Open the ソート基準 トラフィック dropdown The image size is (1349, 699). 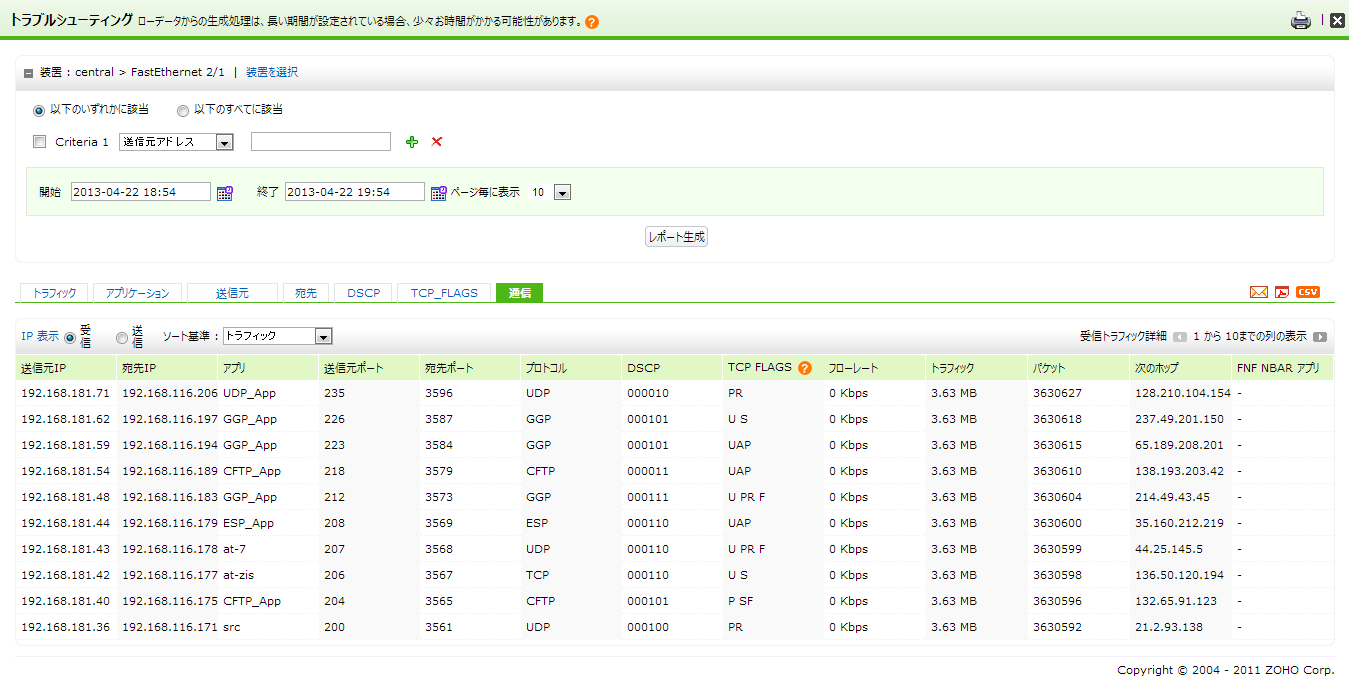(x=323, y=337)
